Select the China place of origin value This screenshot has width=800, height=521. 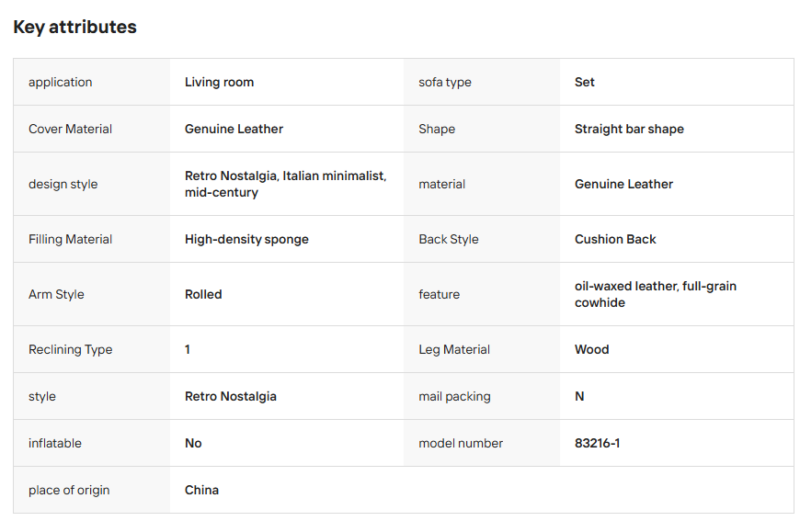click(x=202, y=490)
